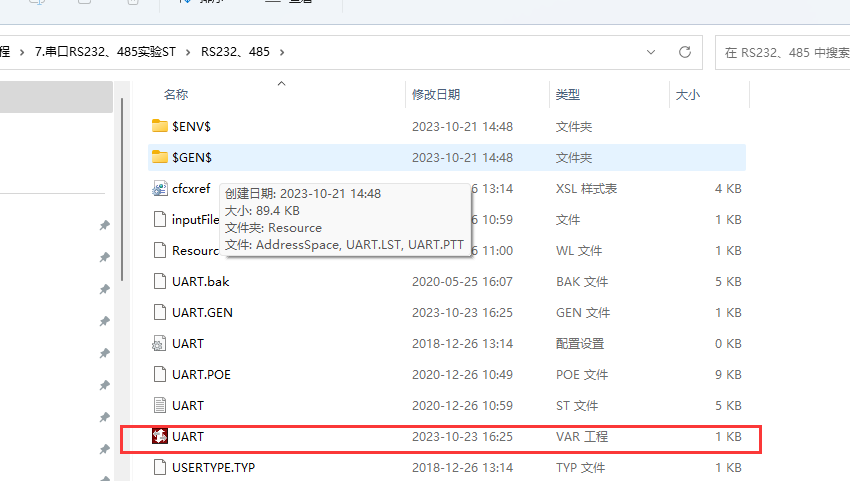
Task: Expand chevron before 7.串口RS232、485实验ST breadcrumb
Action: point(22,52)
